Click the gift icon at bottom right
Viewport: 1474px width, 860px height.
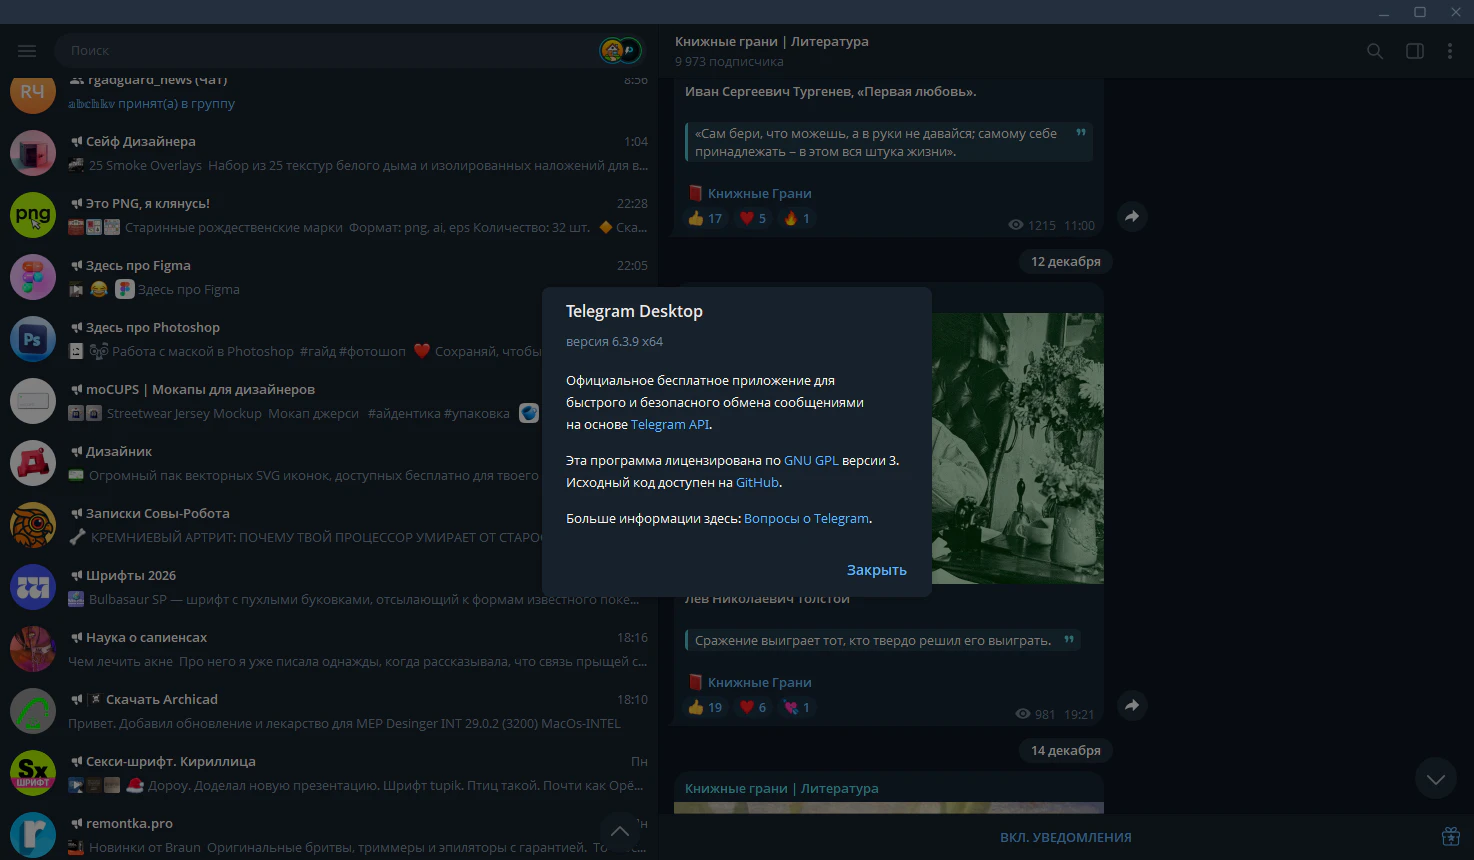[x=1450, y=837]
